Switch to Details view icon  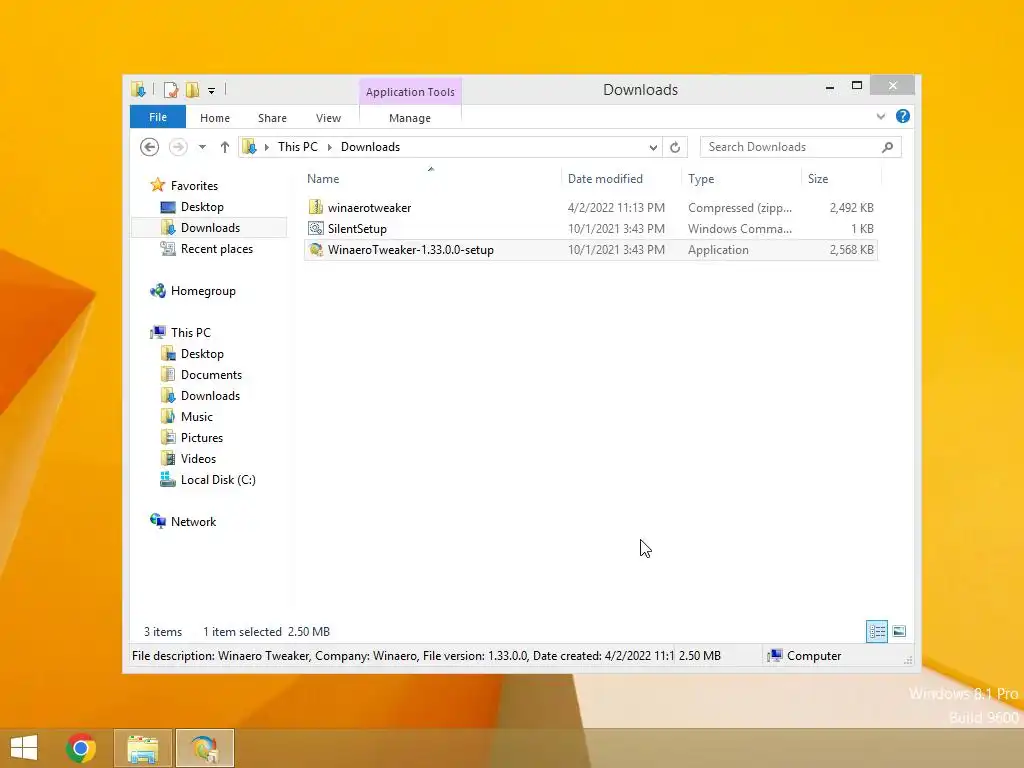click(876, 632)
